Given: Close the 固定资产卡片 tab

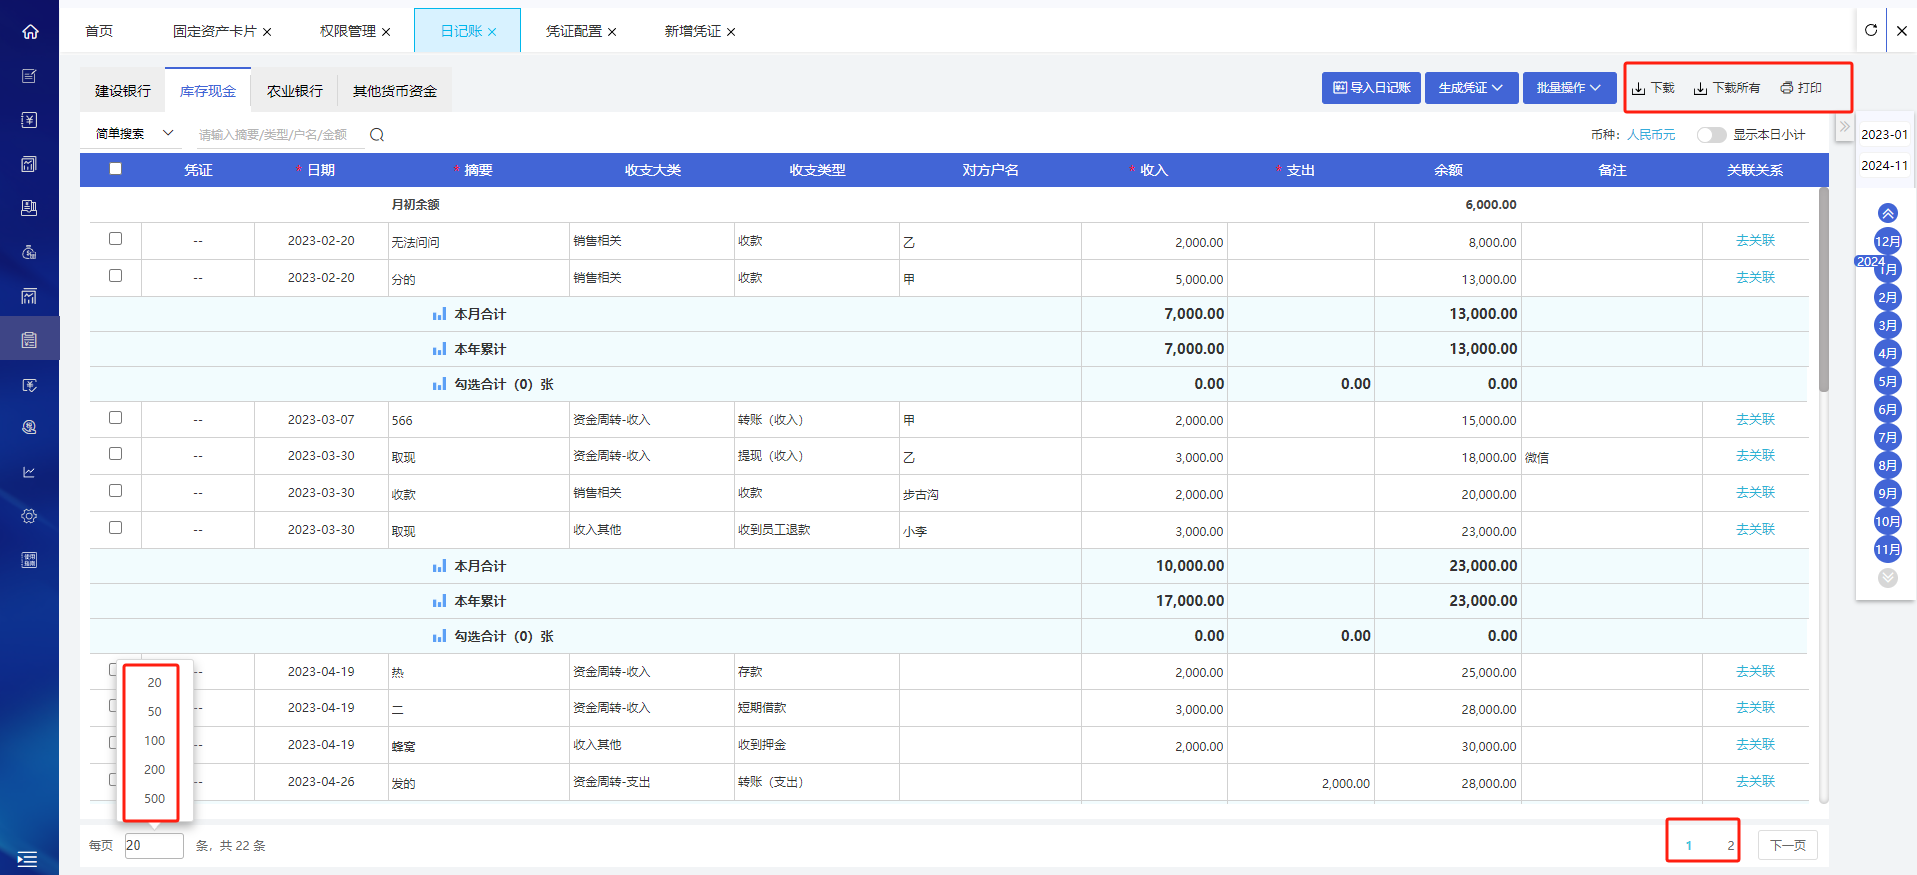Looking at the screenshot, I should (x=267, y=32).
